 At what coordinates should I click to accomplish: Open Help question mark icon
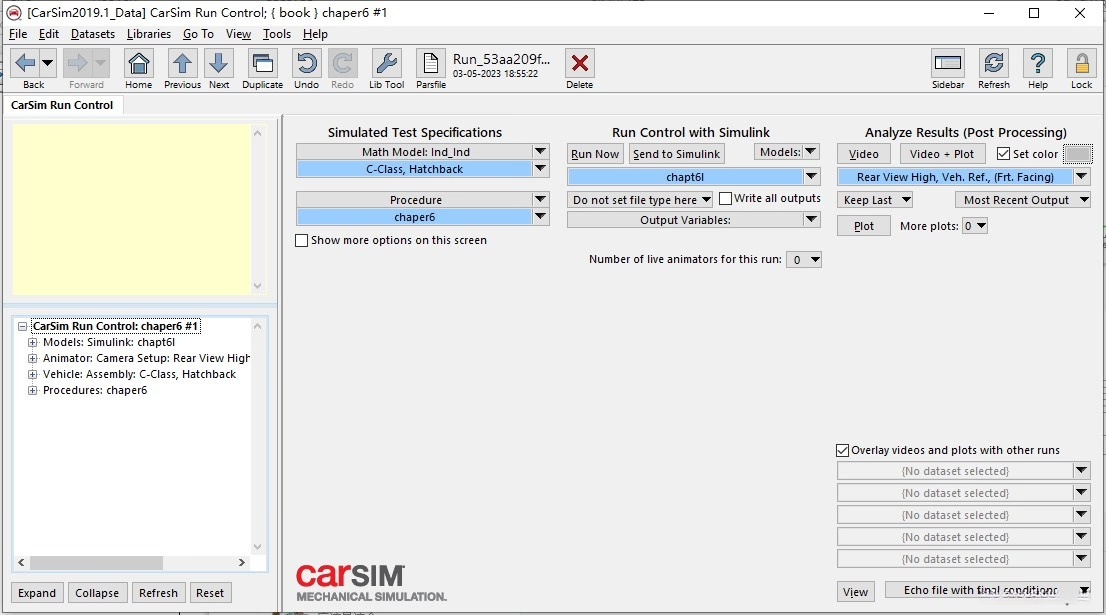coord(1038,63)
